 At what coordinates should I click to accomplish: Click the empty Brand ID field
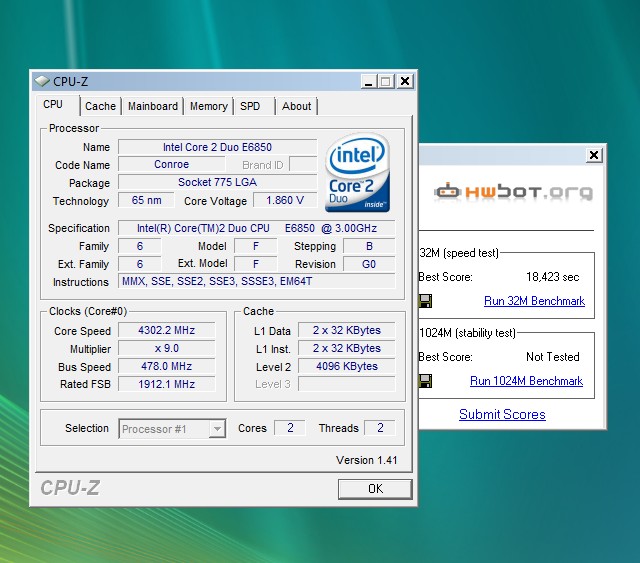[x=303, y=165]
